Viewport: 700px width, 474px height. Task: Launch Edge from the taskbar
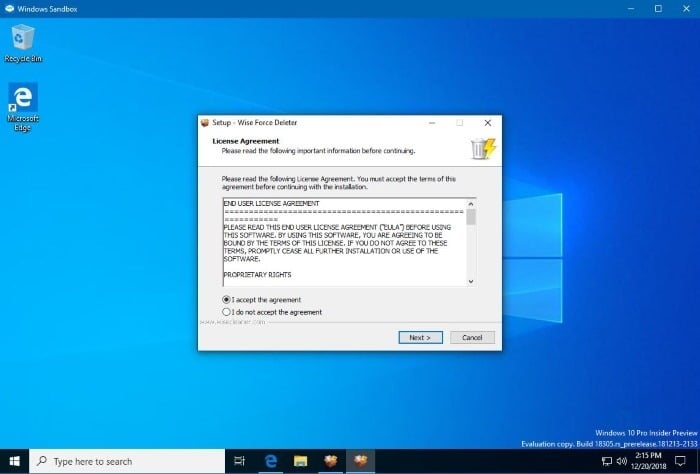271,461
